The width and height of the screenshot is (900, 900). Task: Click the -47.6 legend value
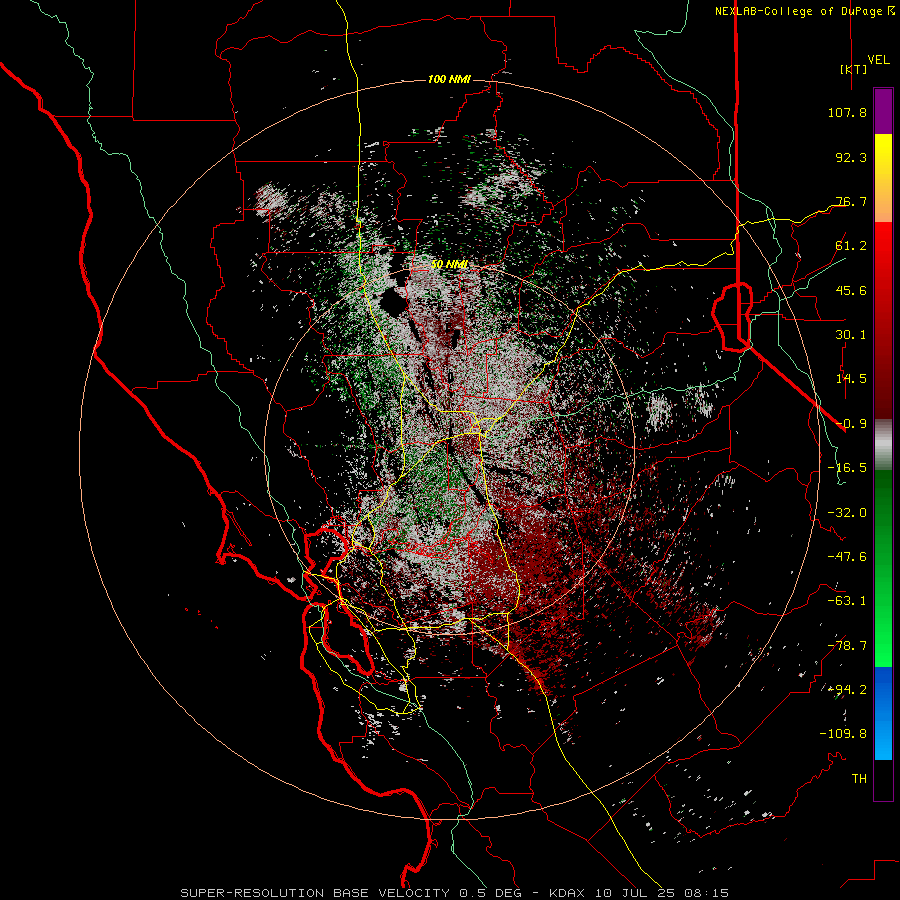847,557
